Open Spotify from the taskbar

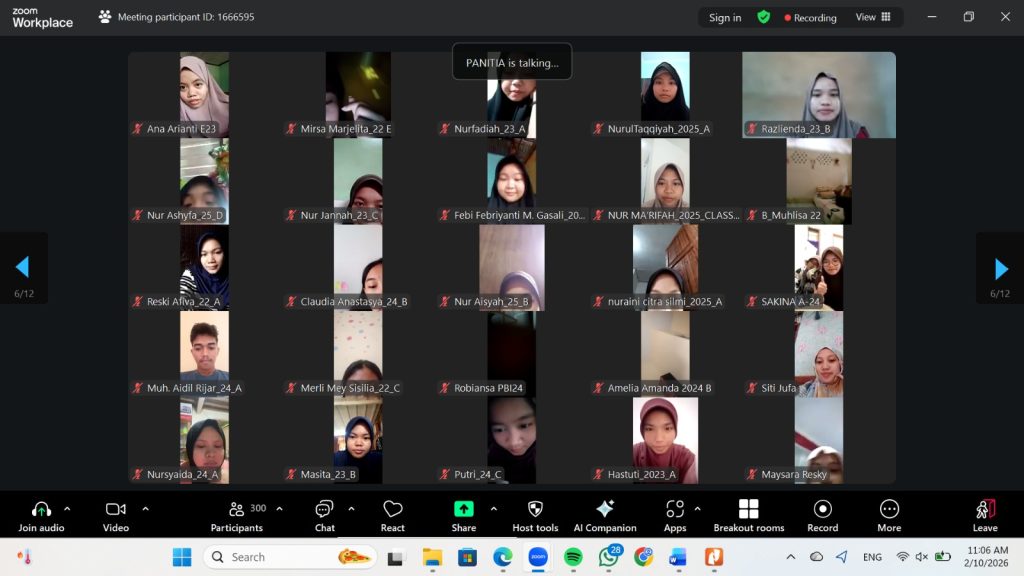(573, 557)
